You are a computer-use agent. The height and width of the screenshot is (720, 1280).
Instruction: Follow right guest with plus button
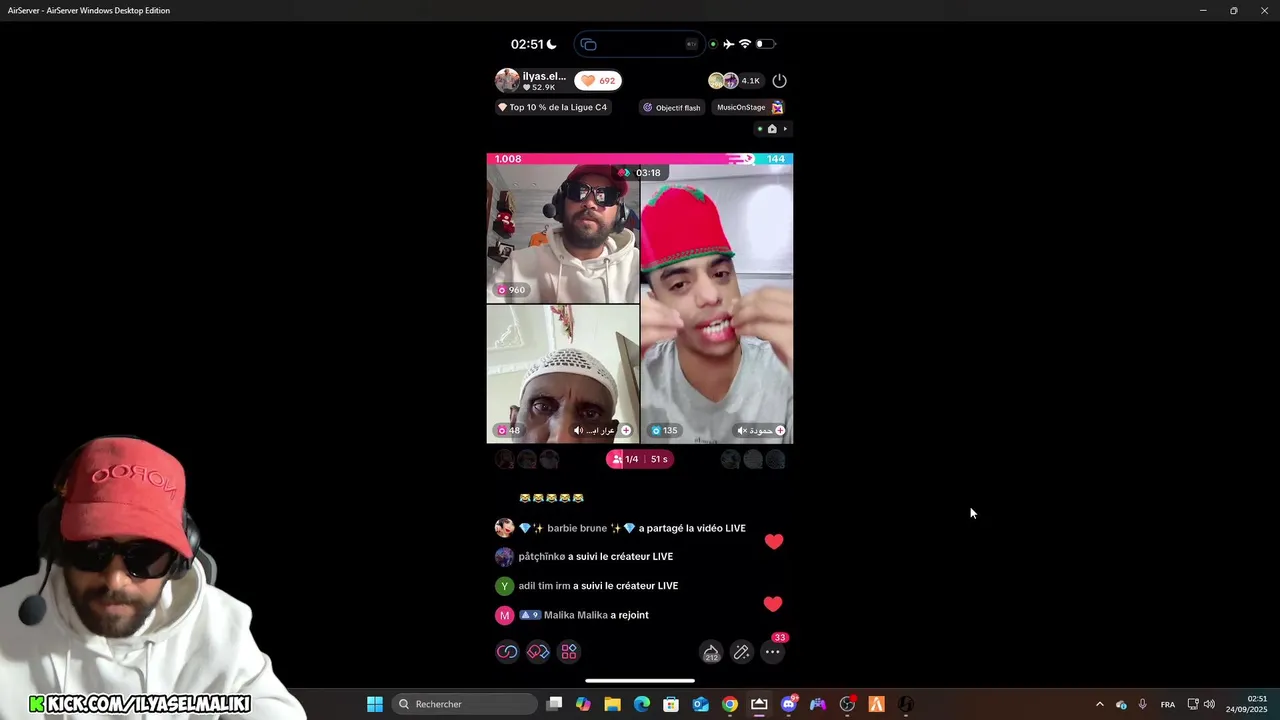(780, 431)
